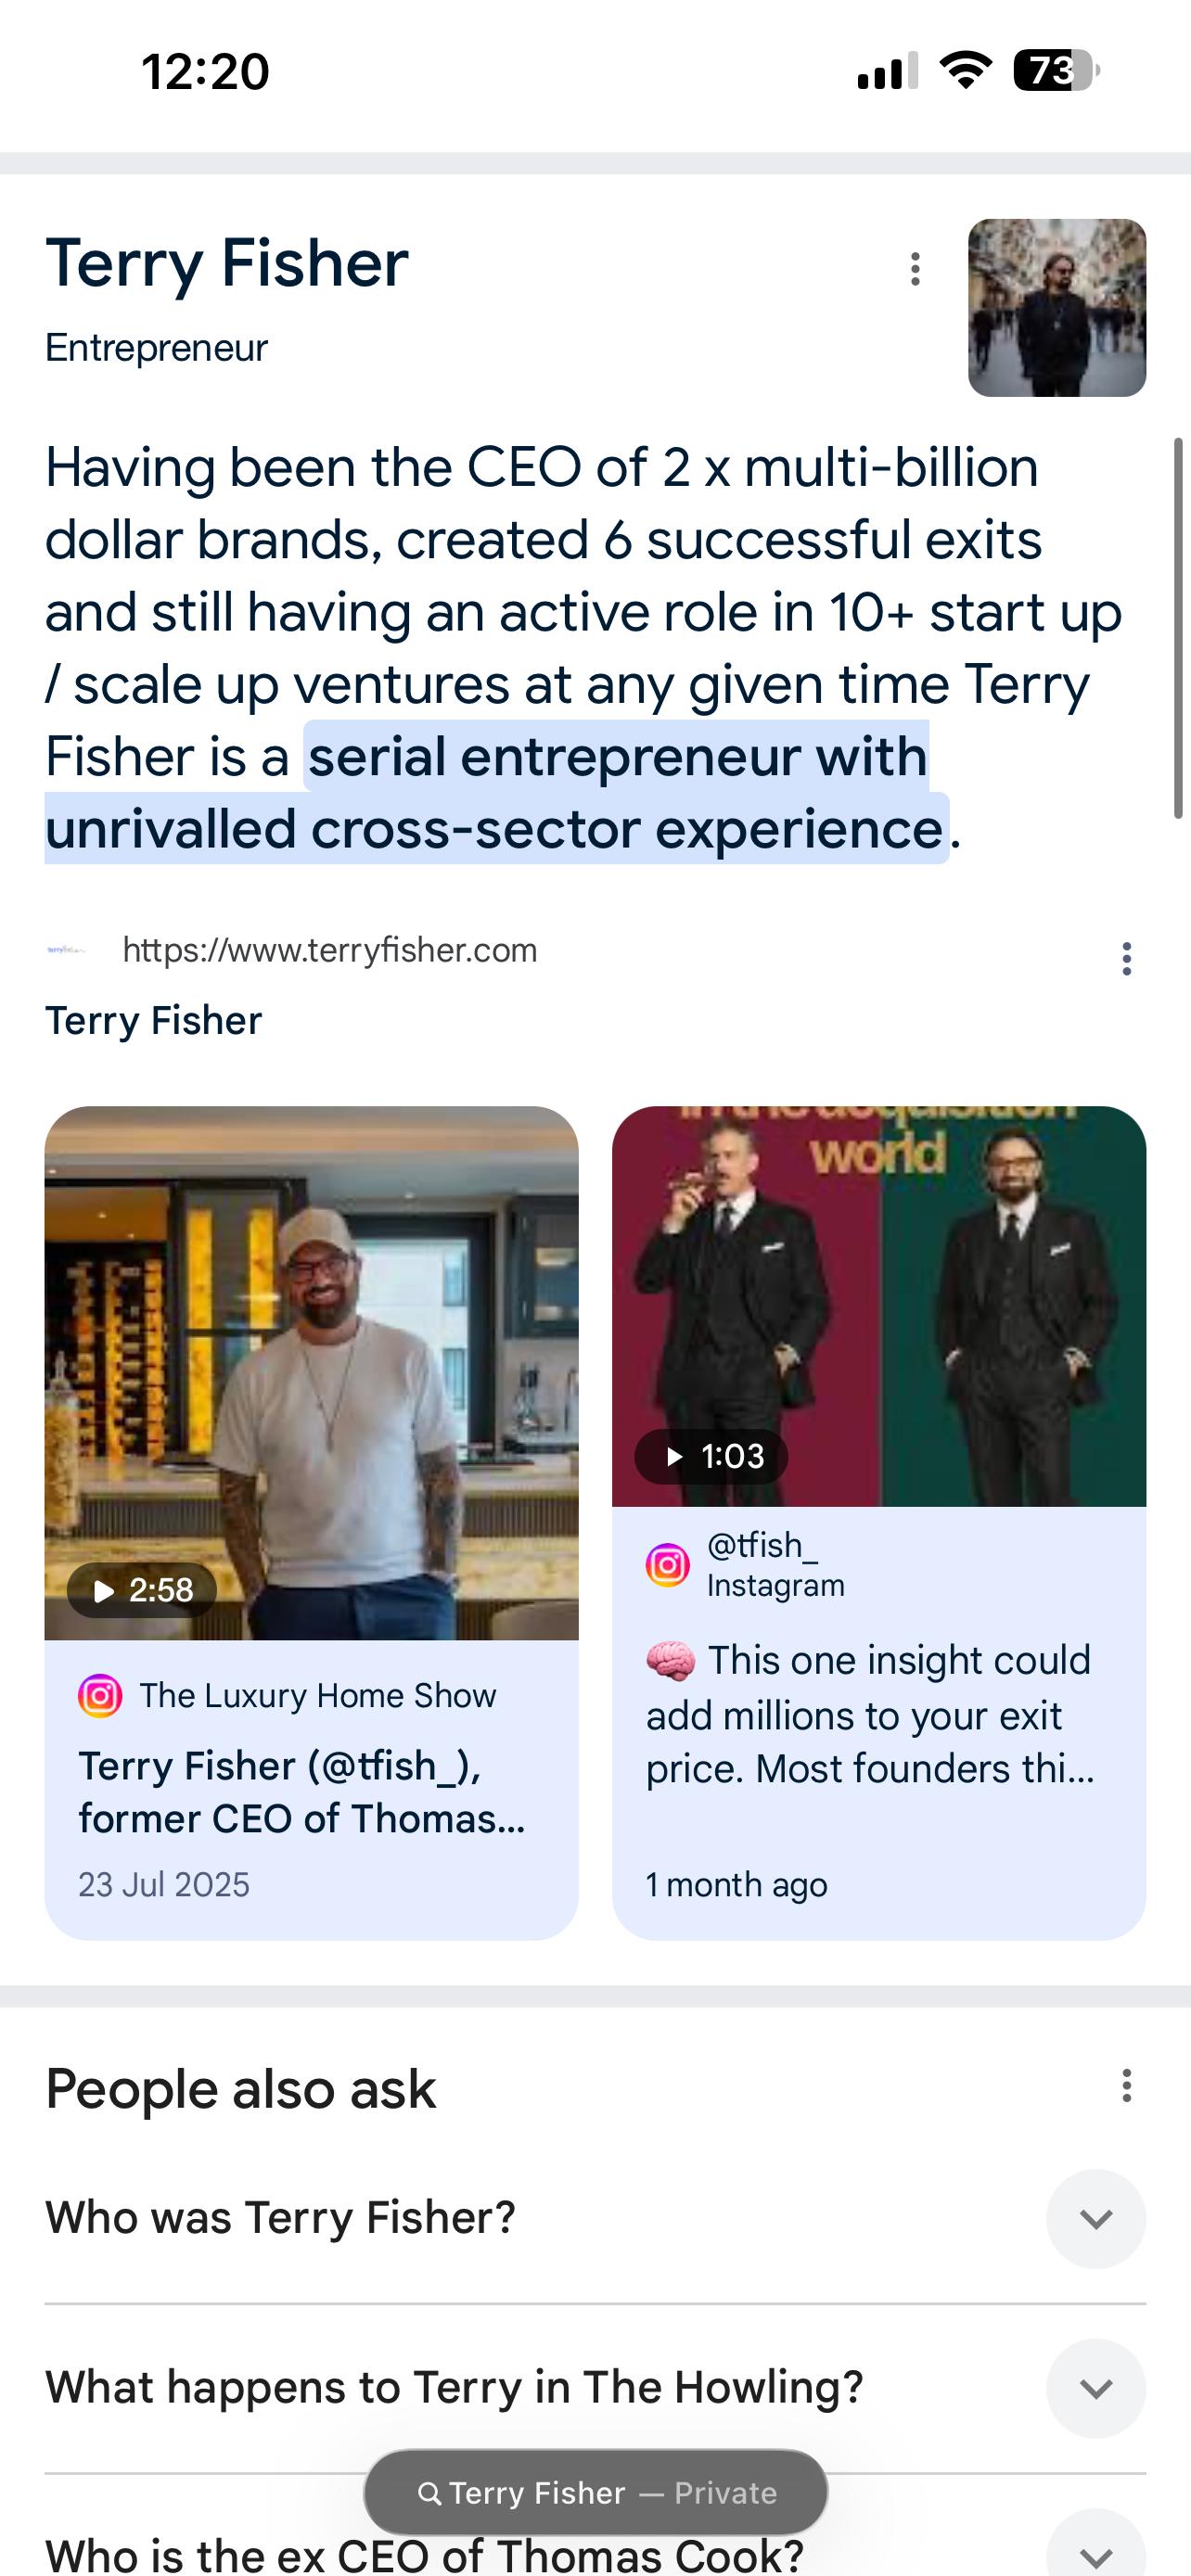
Task: Tap Terry Fisher profile photo thumbnail
Action: coord(1056,308)
